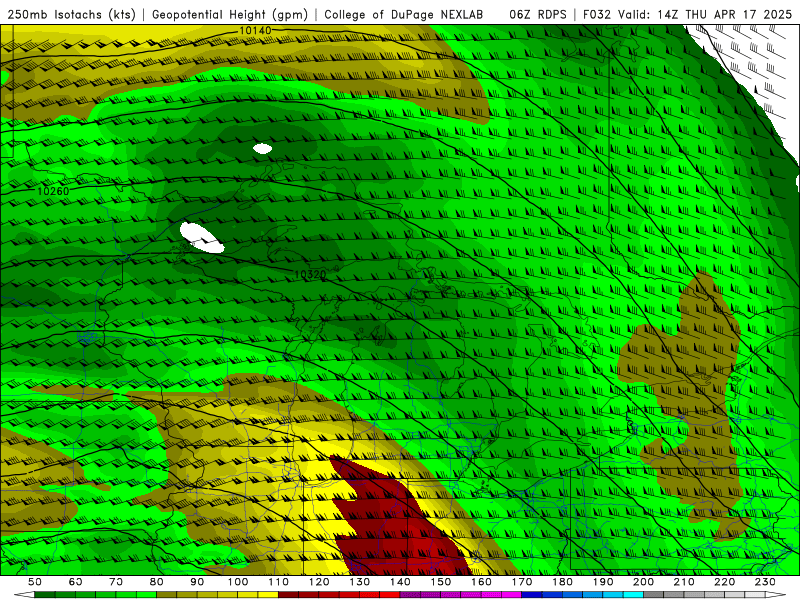Click the 50 value on the legend
Image resolution: width=800 pixels, height=600 pixels.
click(35, 582)
